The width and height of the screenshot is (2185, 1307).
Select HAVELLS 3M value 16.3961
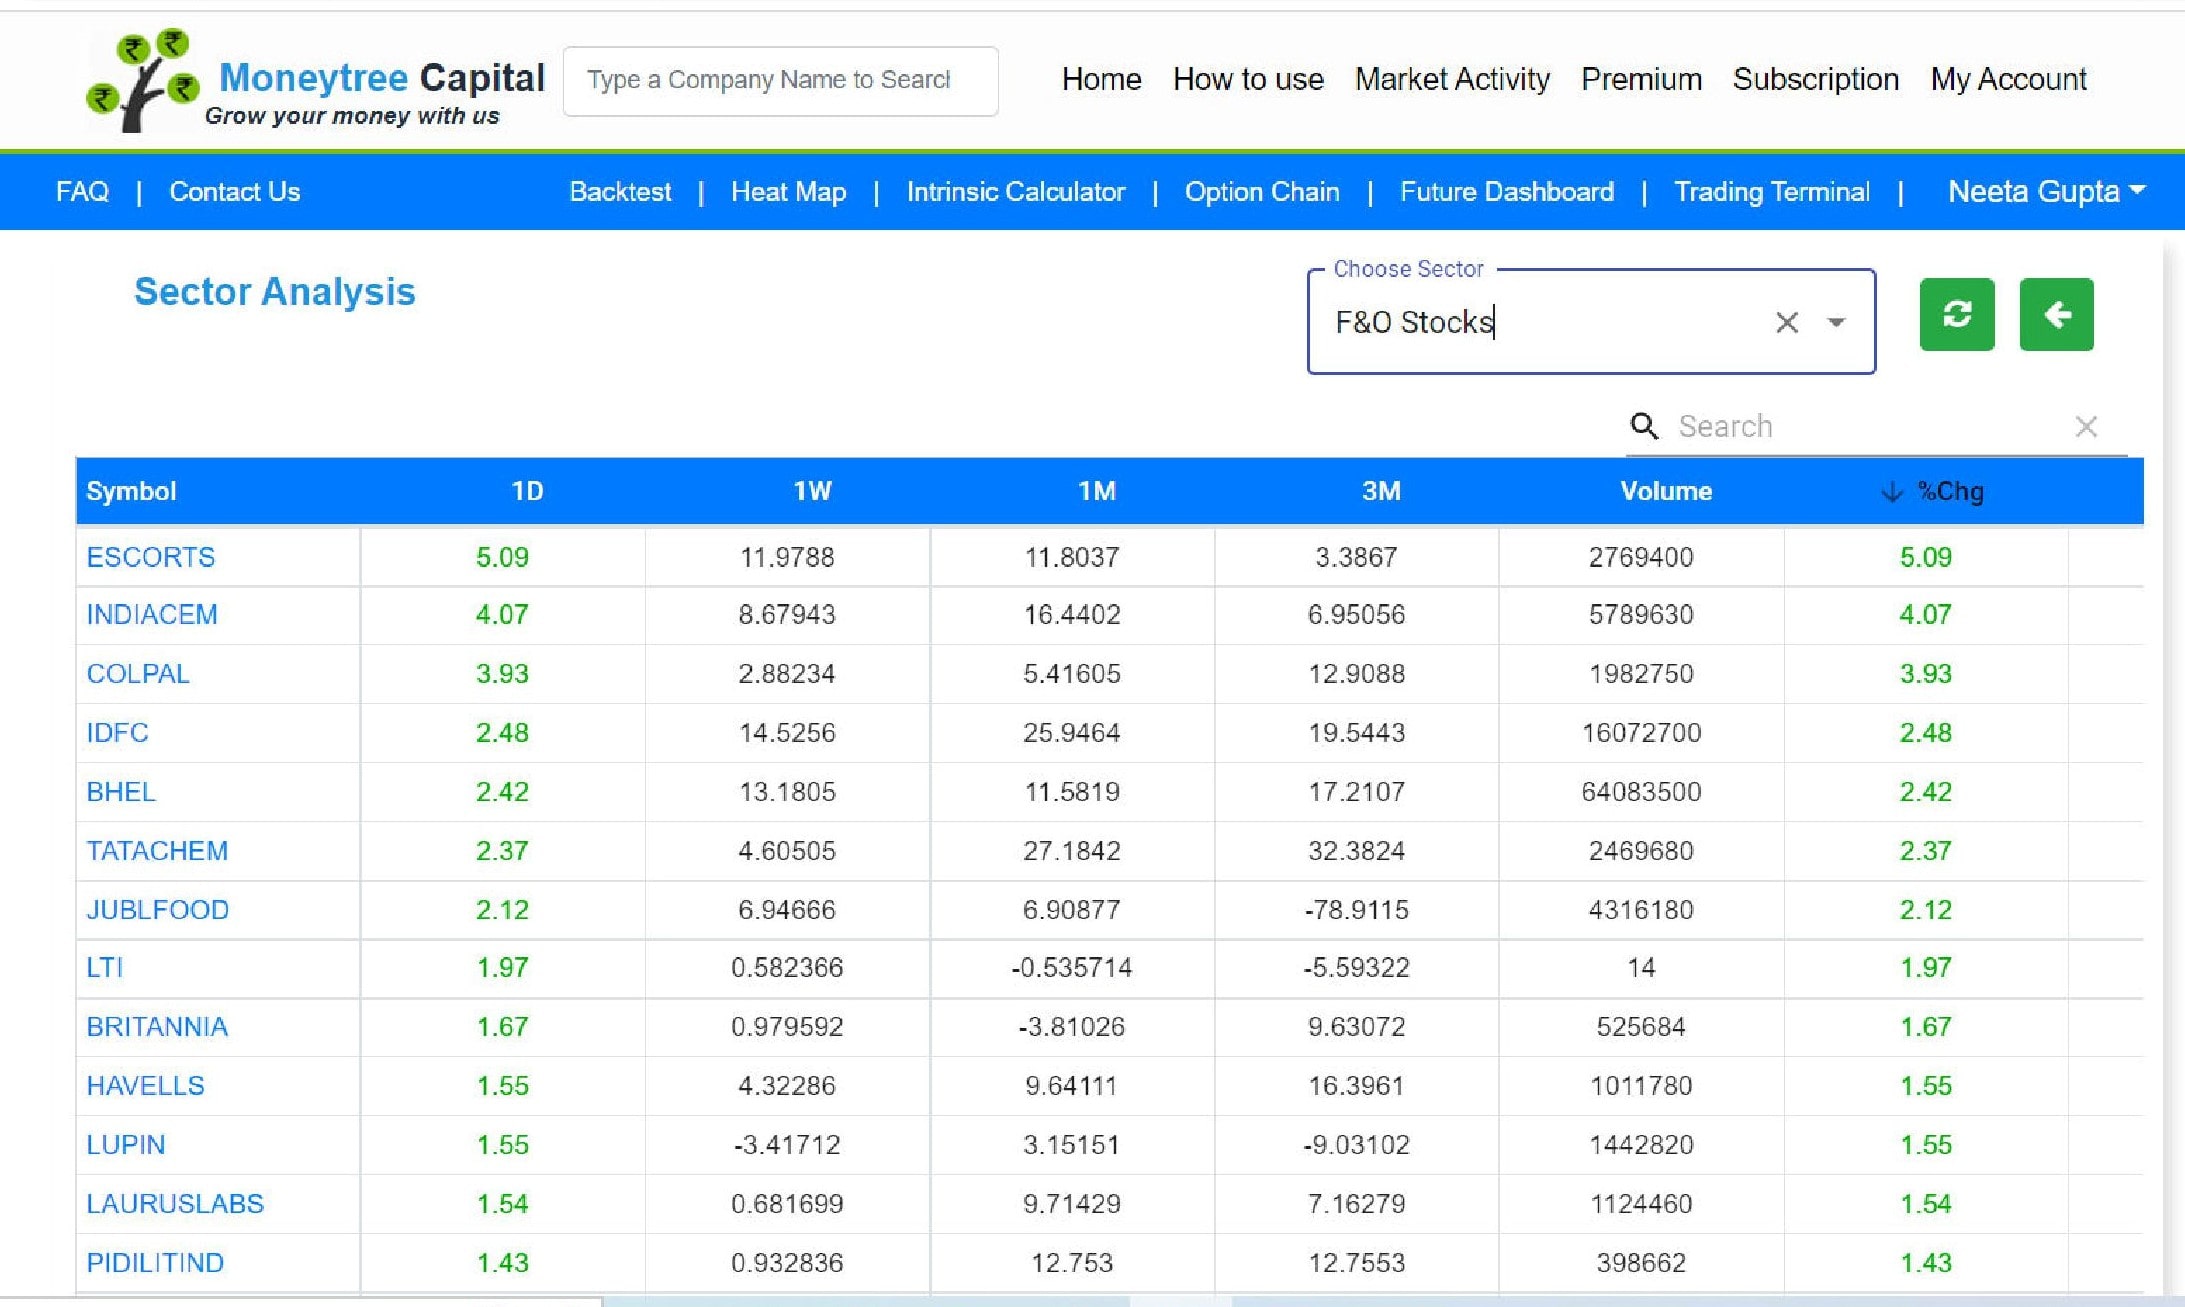click(1356, 1085)
